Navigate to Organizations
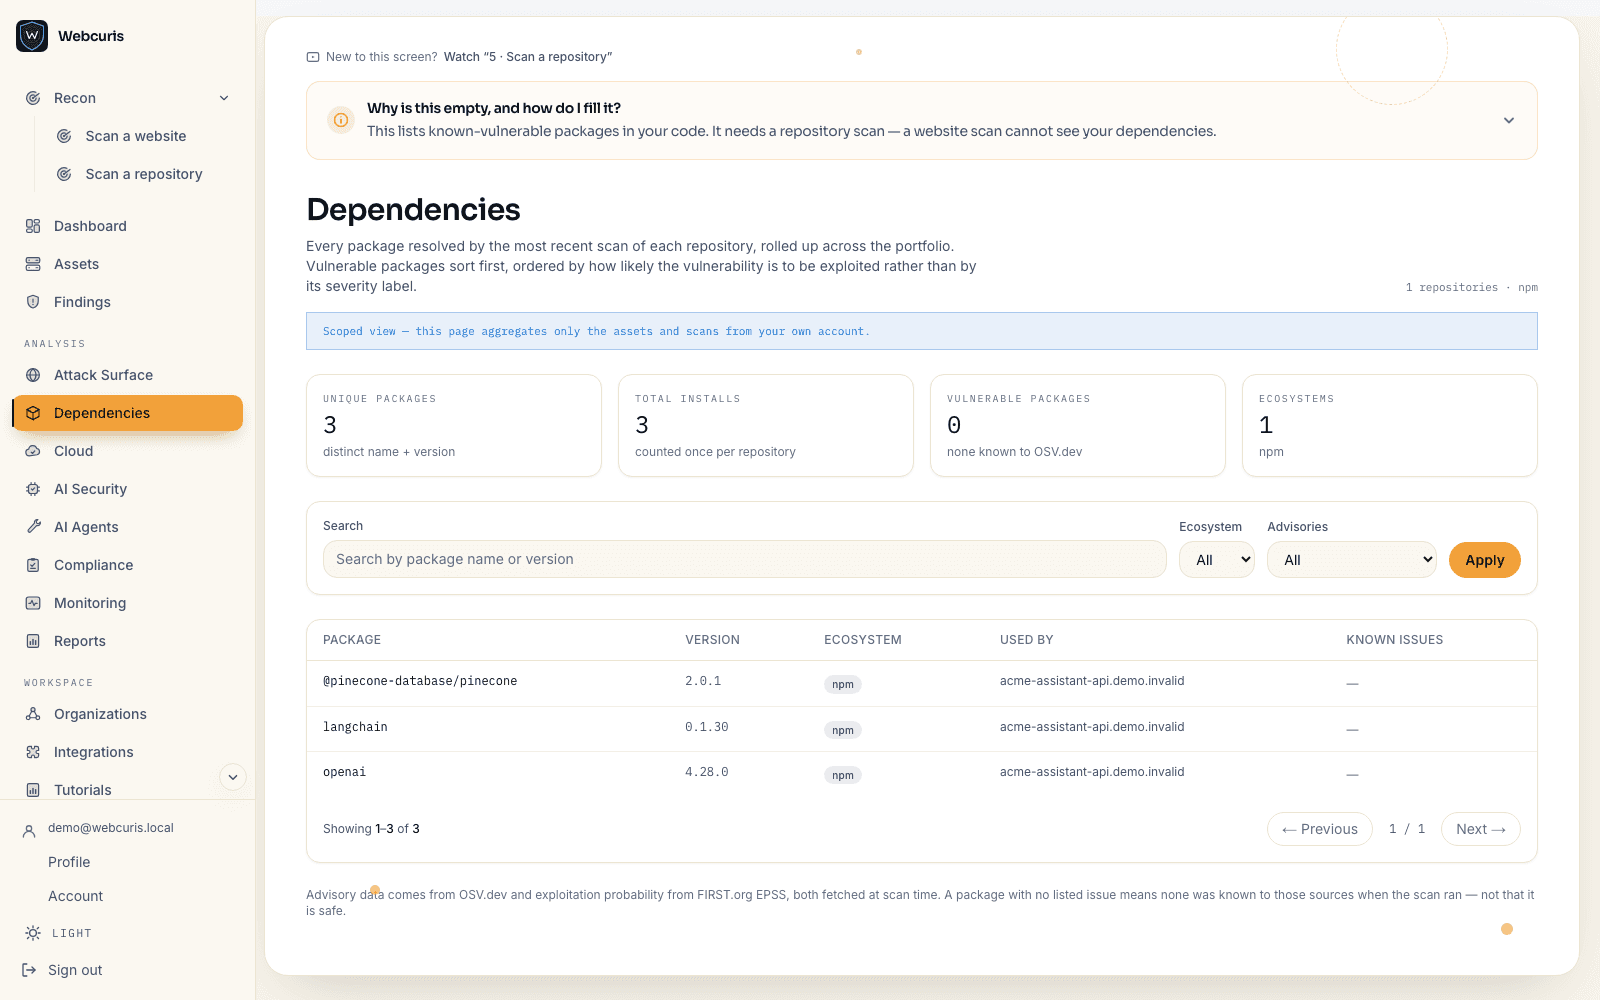Image resolution: width=1600 pixels, height=1000 pixels. [x=127, y=714]
